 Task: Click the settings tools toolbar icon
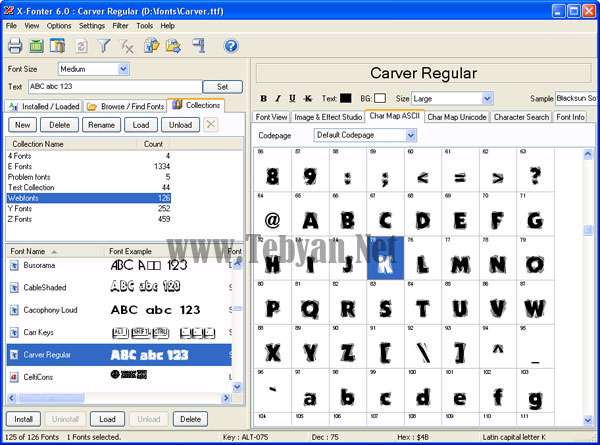(x=199, y=46)
